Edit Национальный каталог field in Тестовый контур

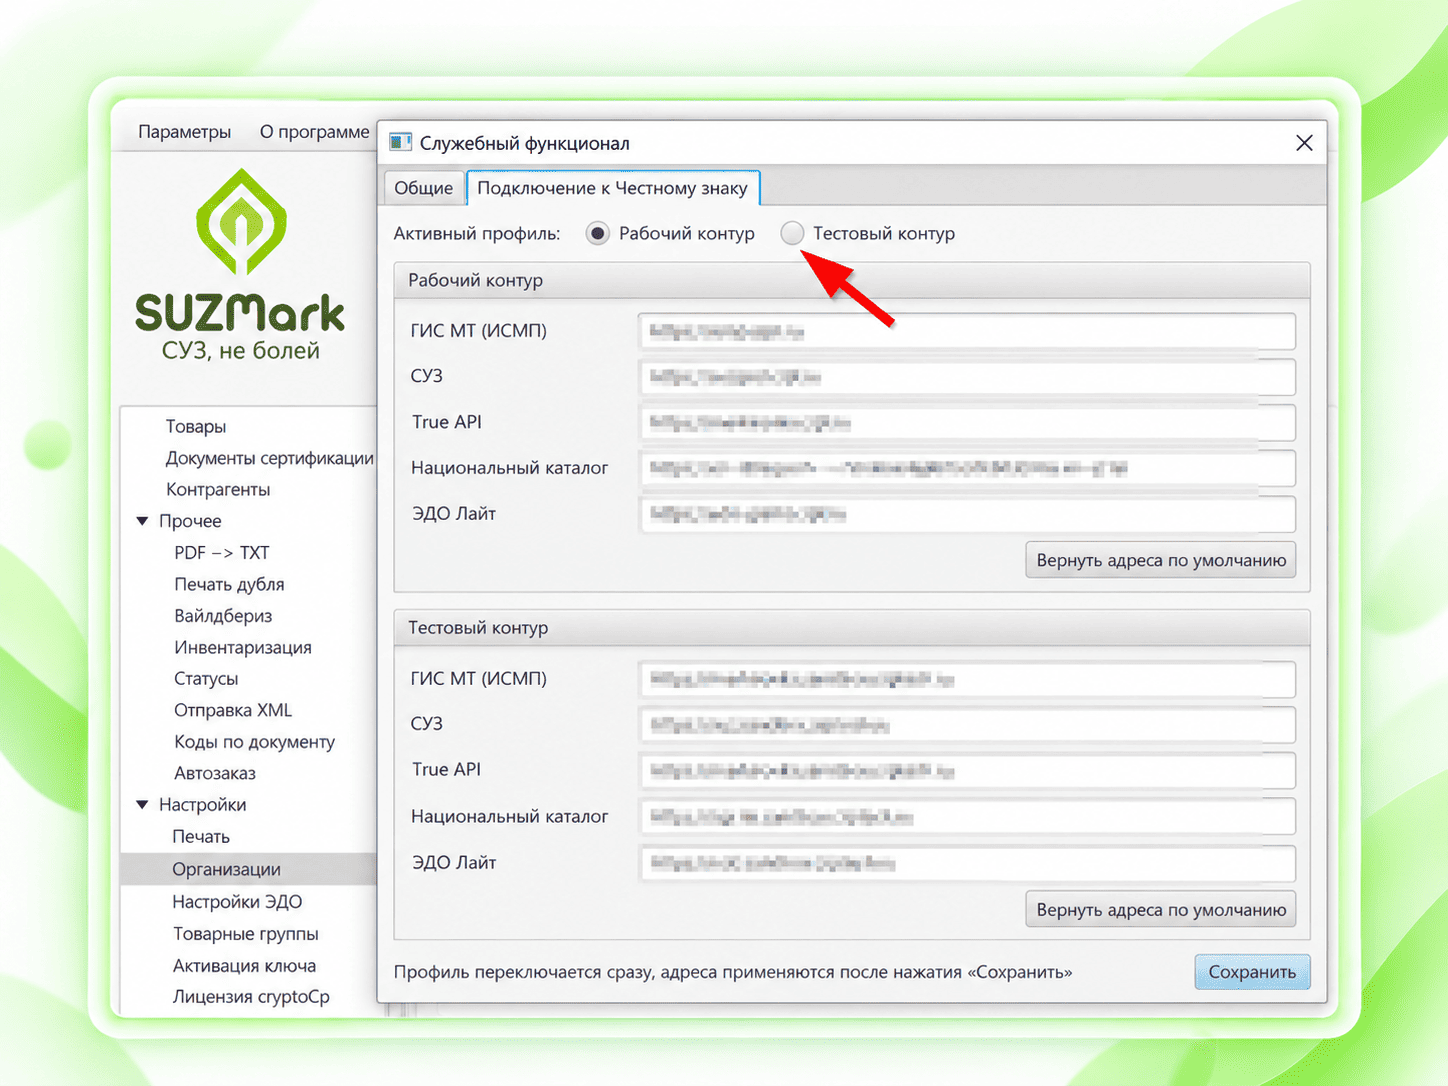(x=967, y=817)
